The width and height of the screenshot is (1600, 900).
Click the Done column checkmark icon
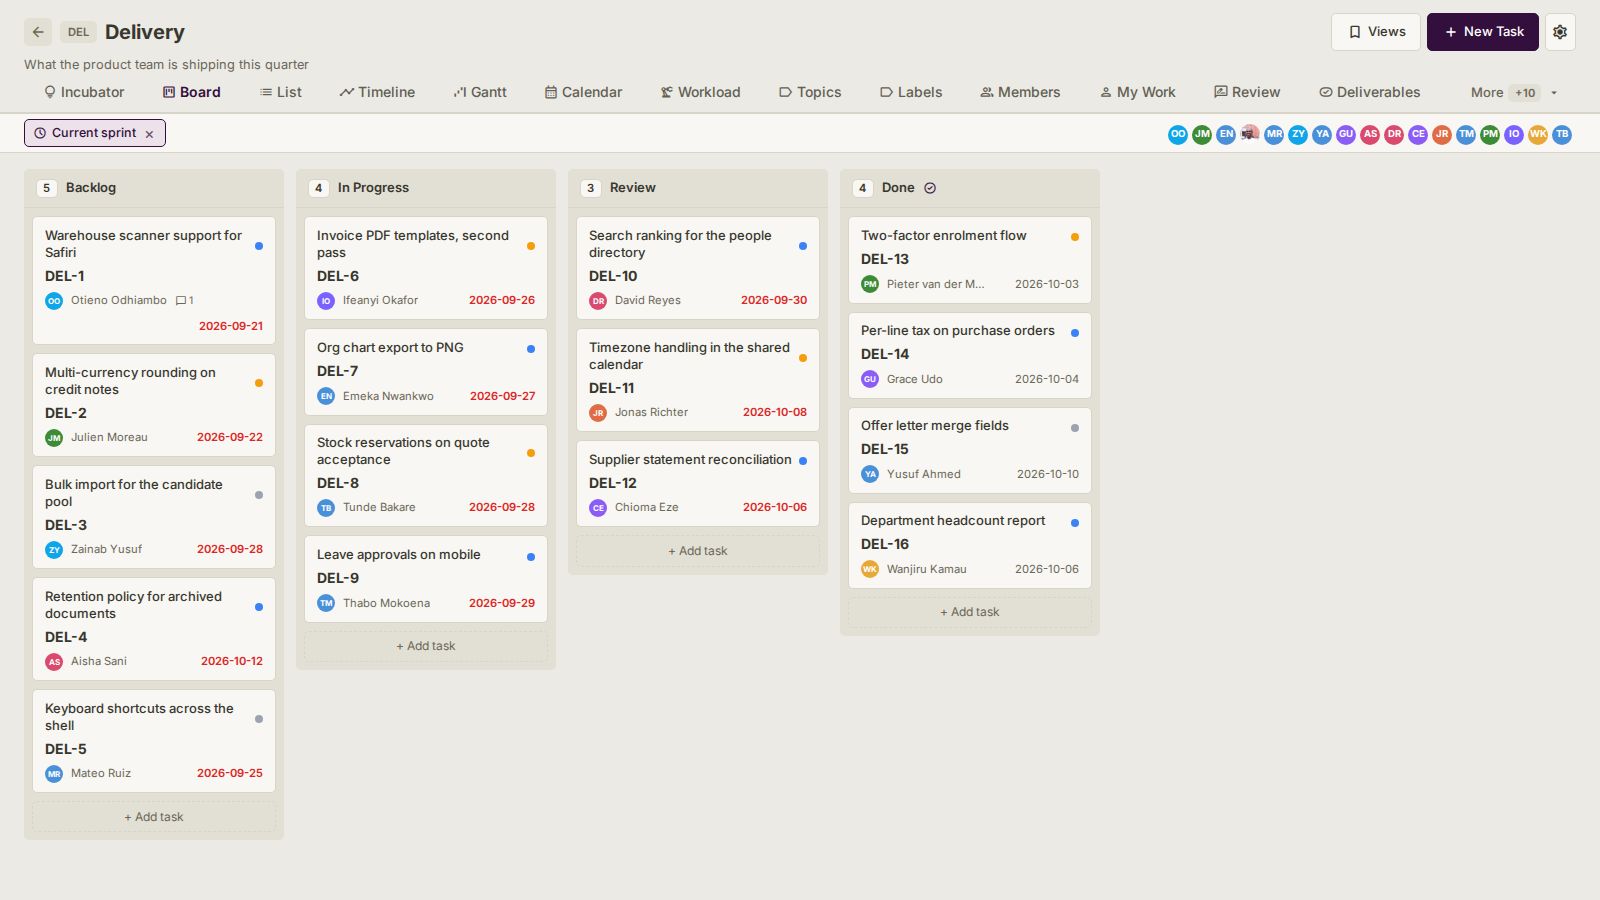(x=930, y=188)
